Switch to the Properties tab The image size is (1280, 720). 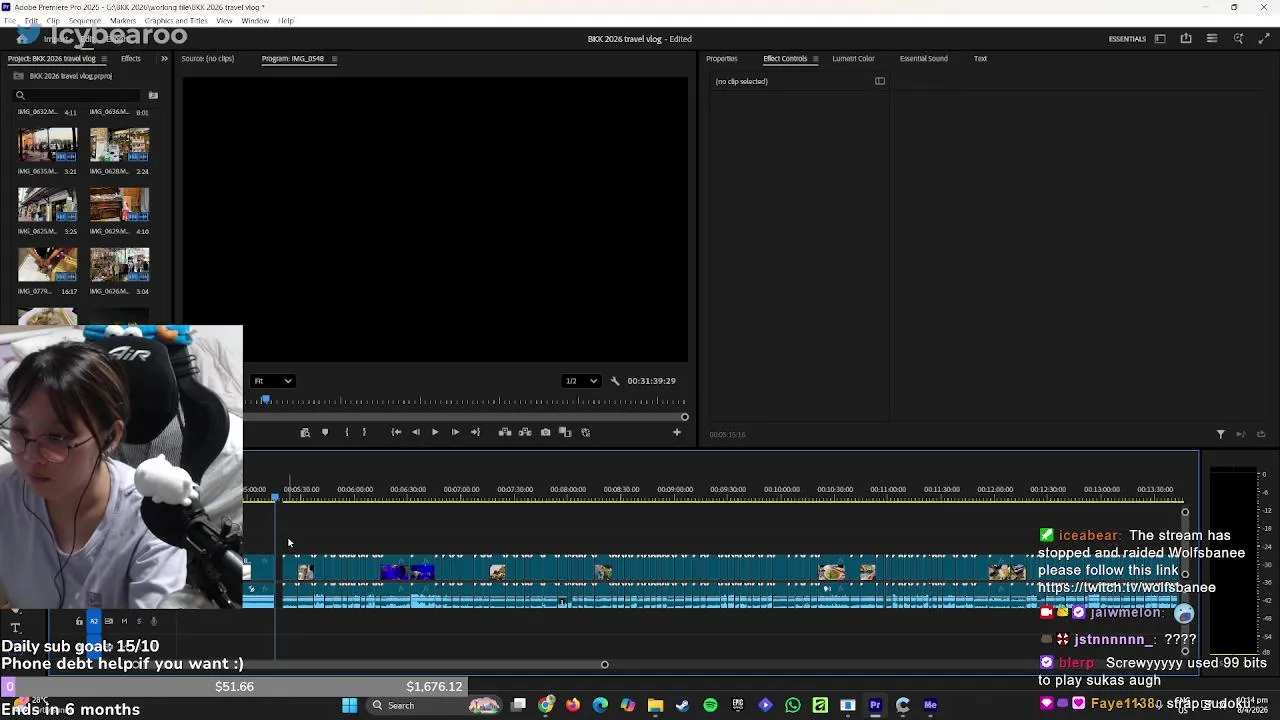point(722,59)
